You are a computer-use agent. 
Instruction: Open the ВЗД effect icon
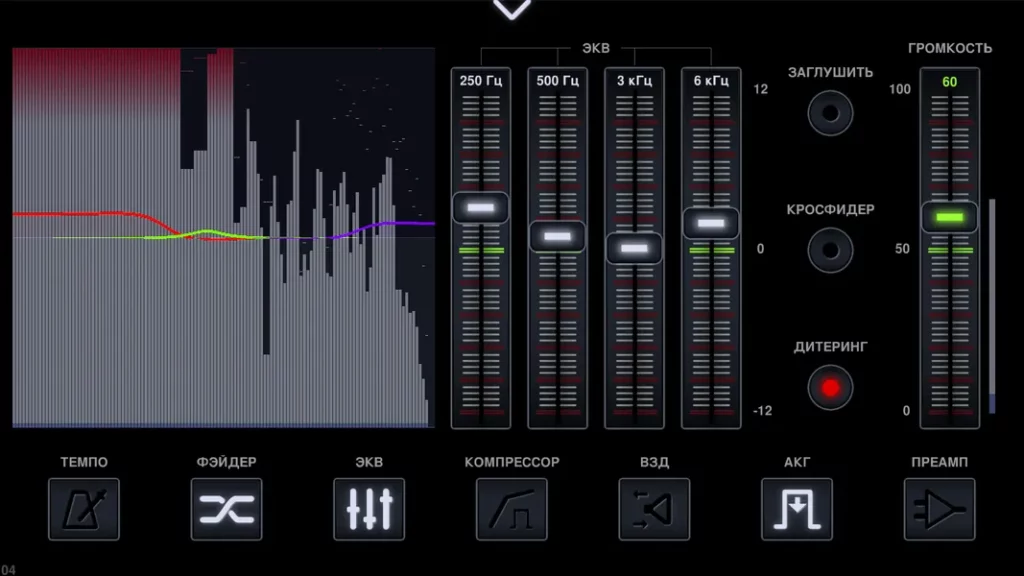click(655, 509)
